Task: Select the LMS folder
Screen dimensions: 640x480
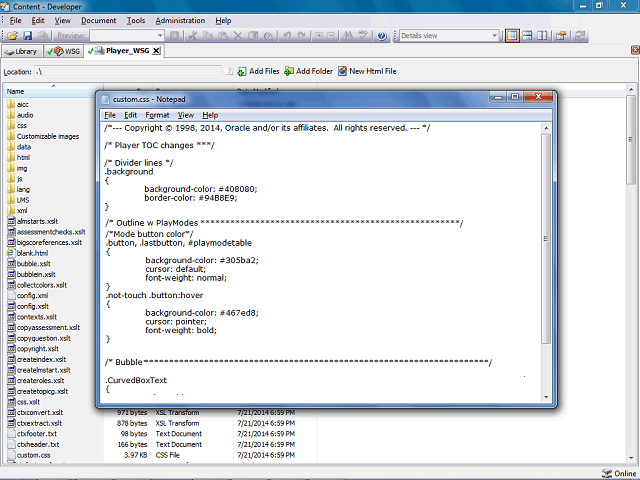Action: 18,200
